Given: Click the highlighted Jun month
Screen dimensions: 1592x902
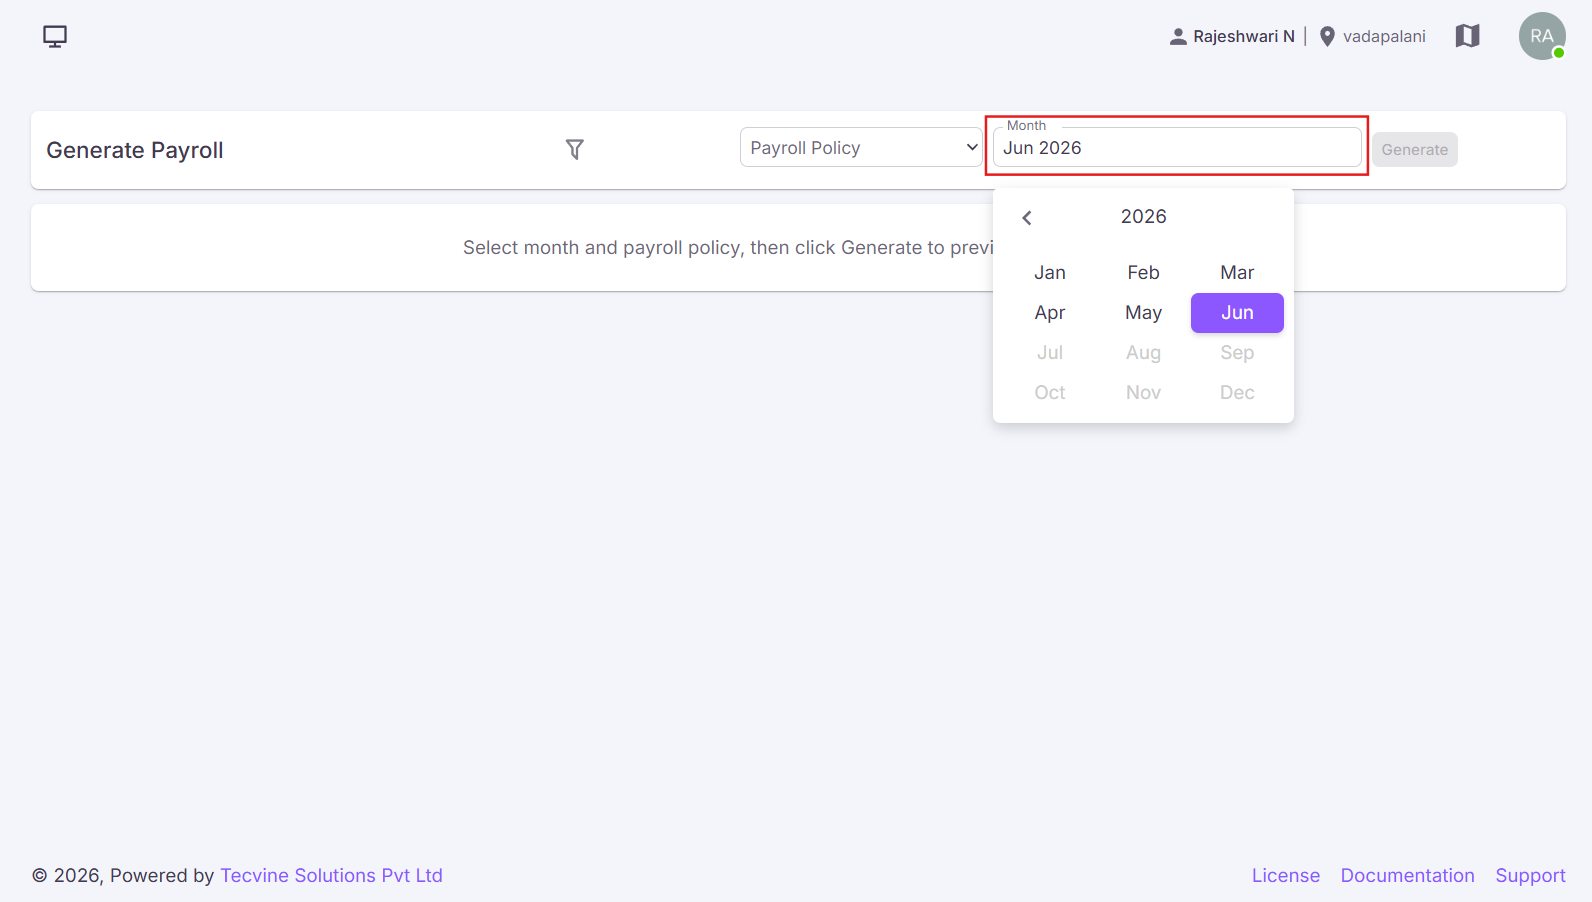Looking at the screenshot, I should (x=1237, y=313).
